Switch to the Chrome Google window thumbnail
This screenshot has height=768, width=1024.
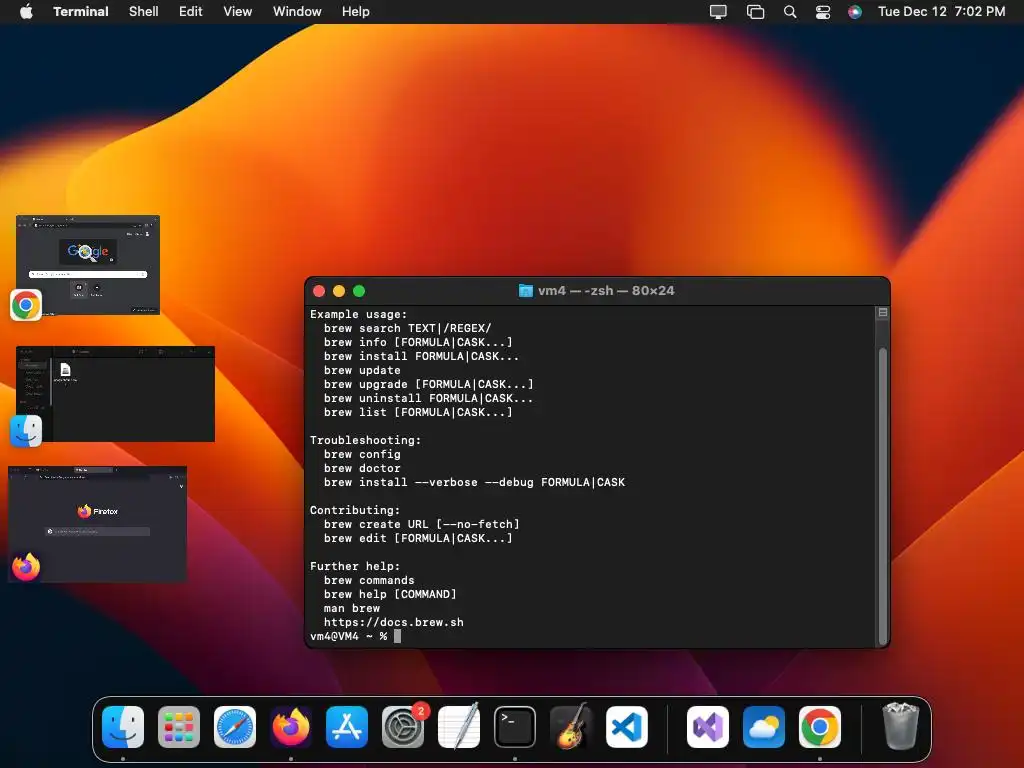[x=88, y=264]
